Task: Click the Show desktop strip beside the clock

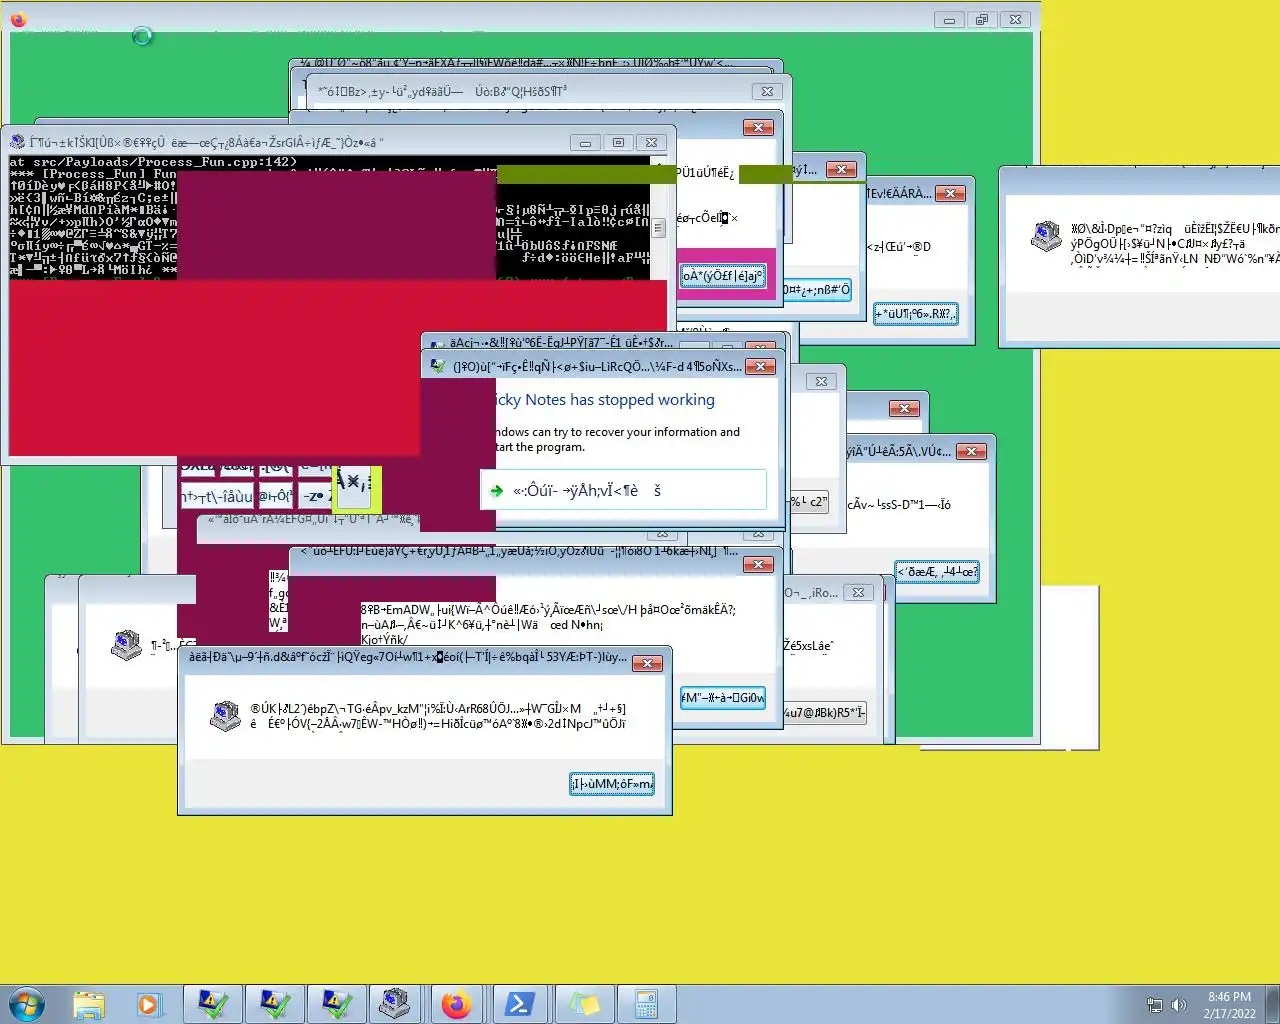Action: tap(1273, 1004)
